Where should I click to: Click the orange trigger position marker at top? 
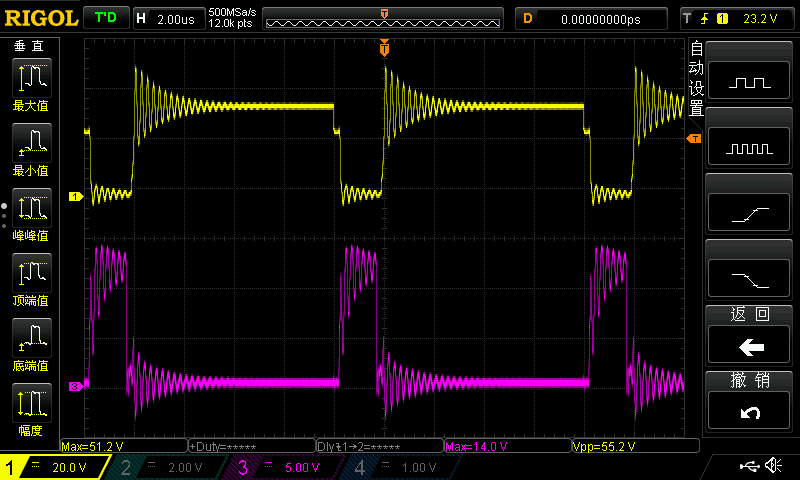[384, 48]
